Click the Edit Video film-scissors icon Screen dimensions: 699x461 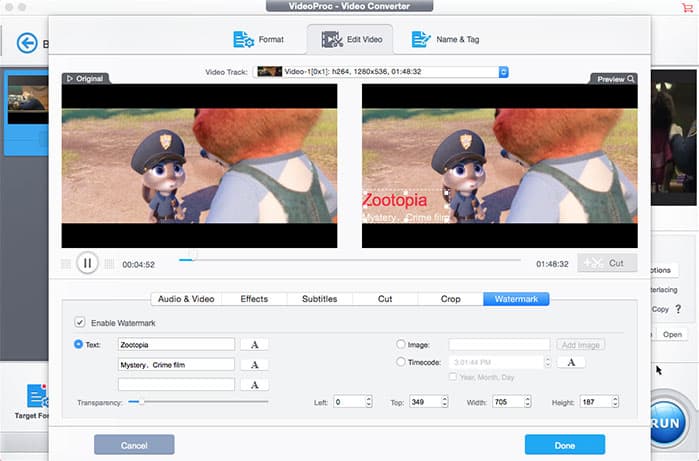coord(332,39)
